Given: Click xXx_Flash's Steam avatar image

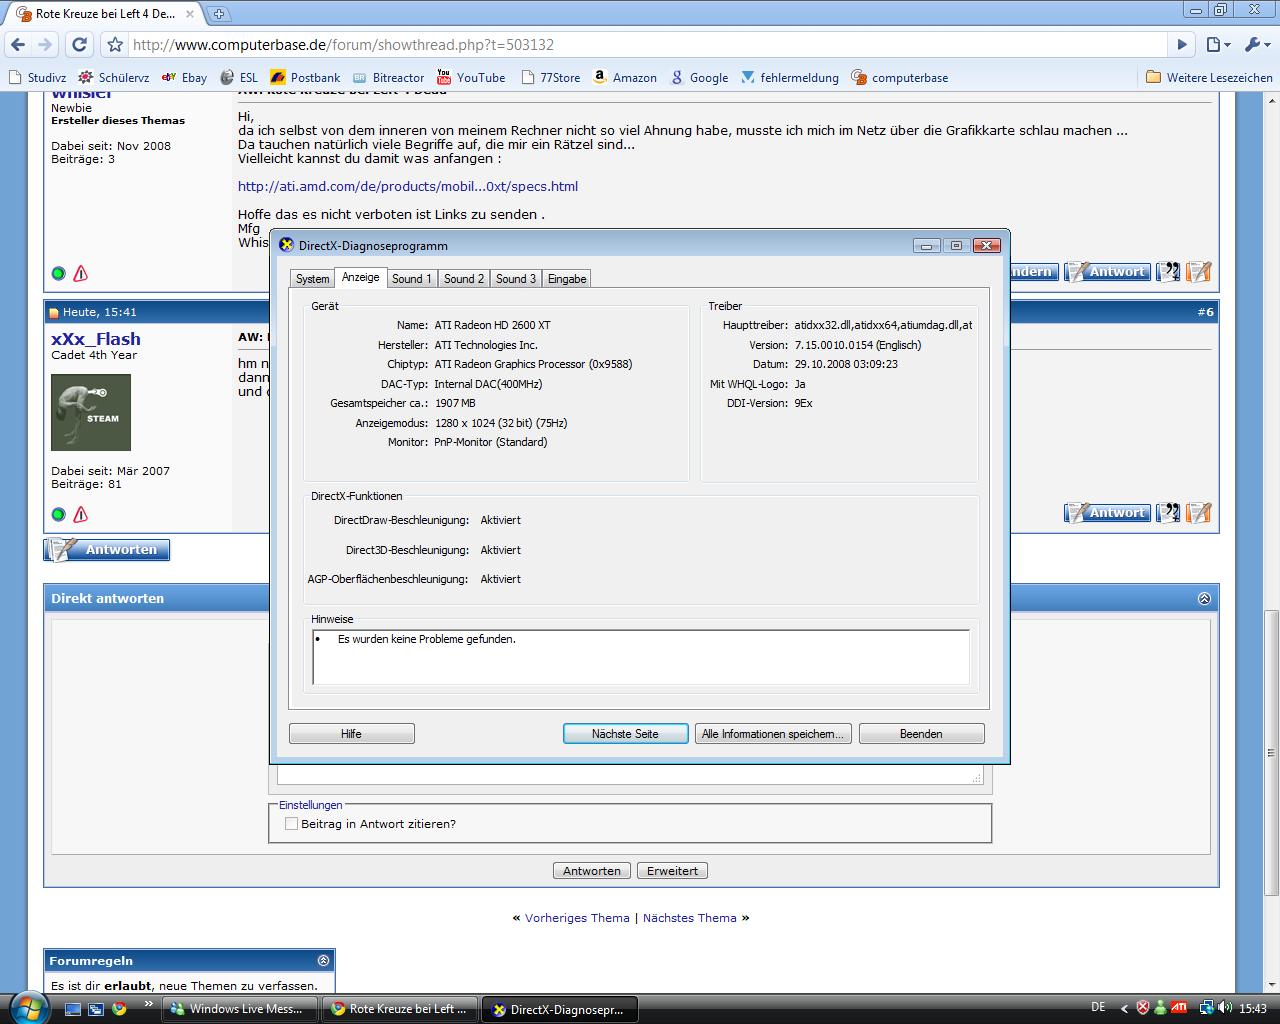Looking at the screenshot, I should [x=91, y=412].
